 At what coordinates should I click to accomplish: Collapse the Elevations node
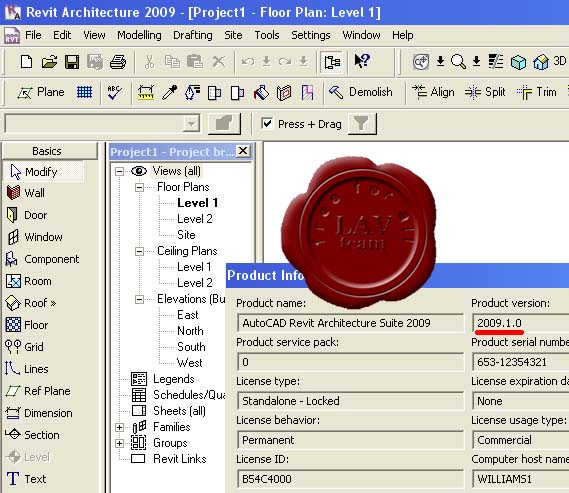(139, 299)
